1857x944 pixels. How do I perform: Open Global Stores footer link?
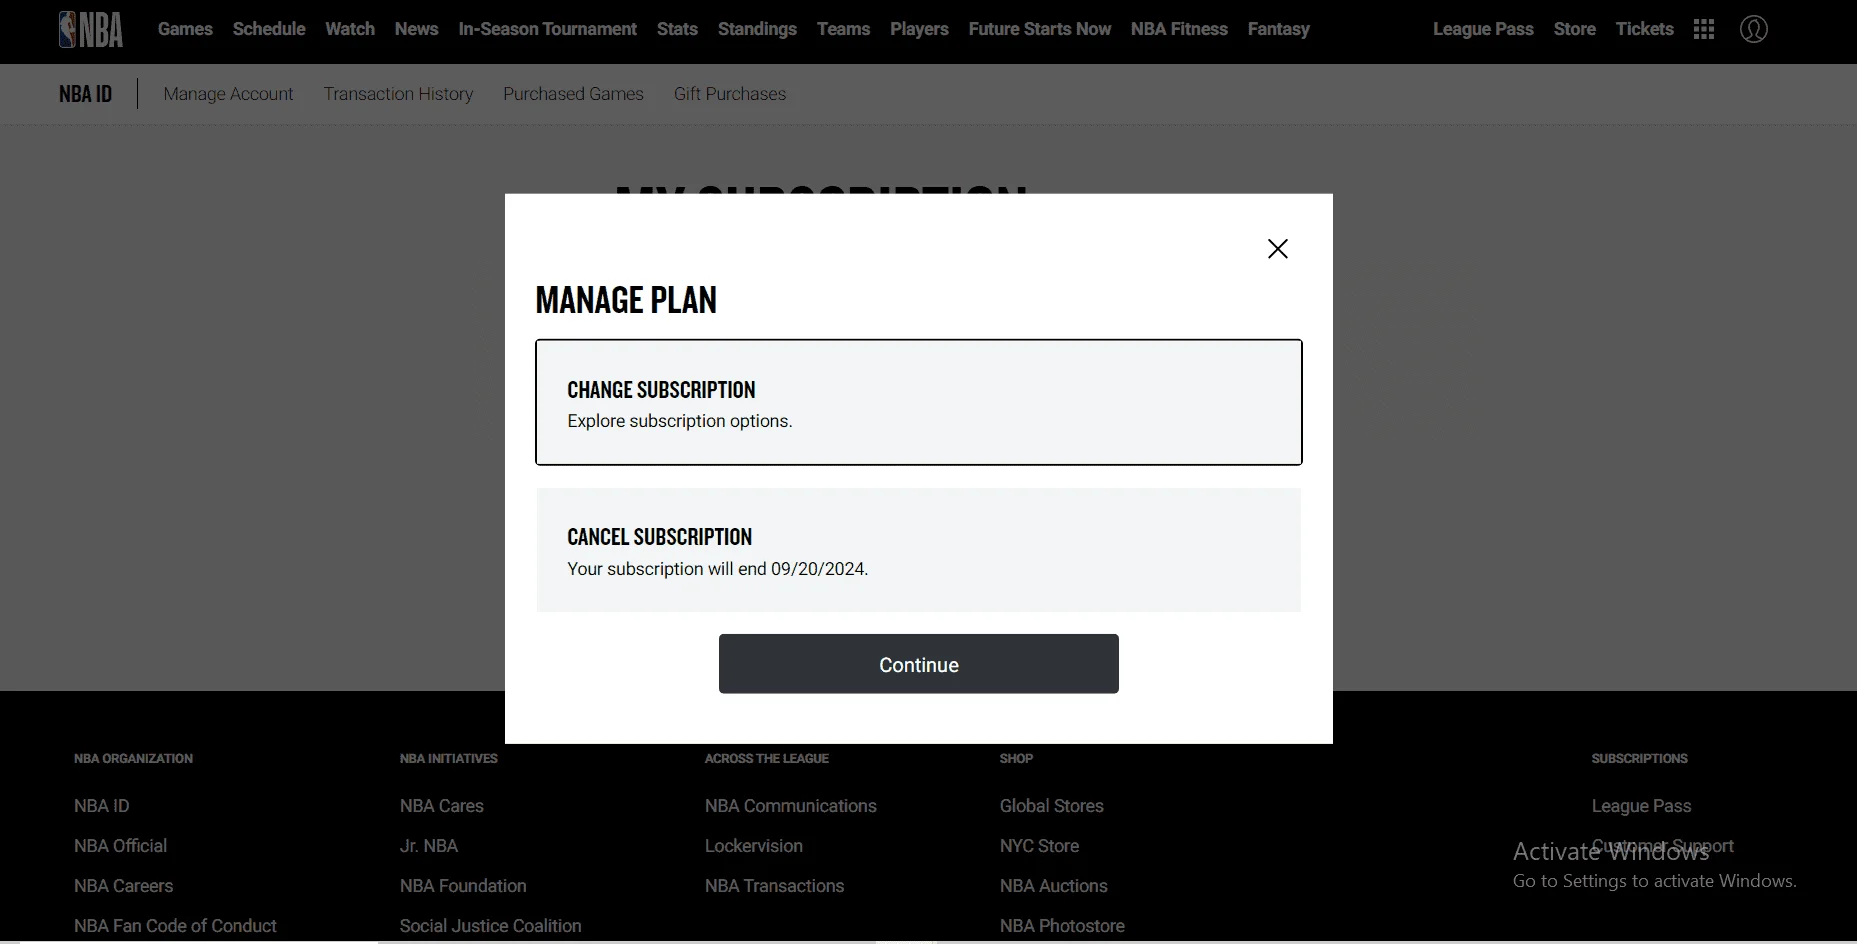coord(1052,806)
